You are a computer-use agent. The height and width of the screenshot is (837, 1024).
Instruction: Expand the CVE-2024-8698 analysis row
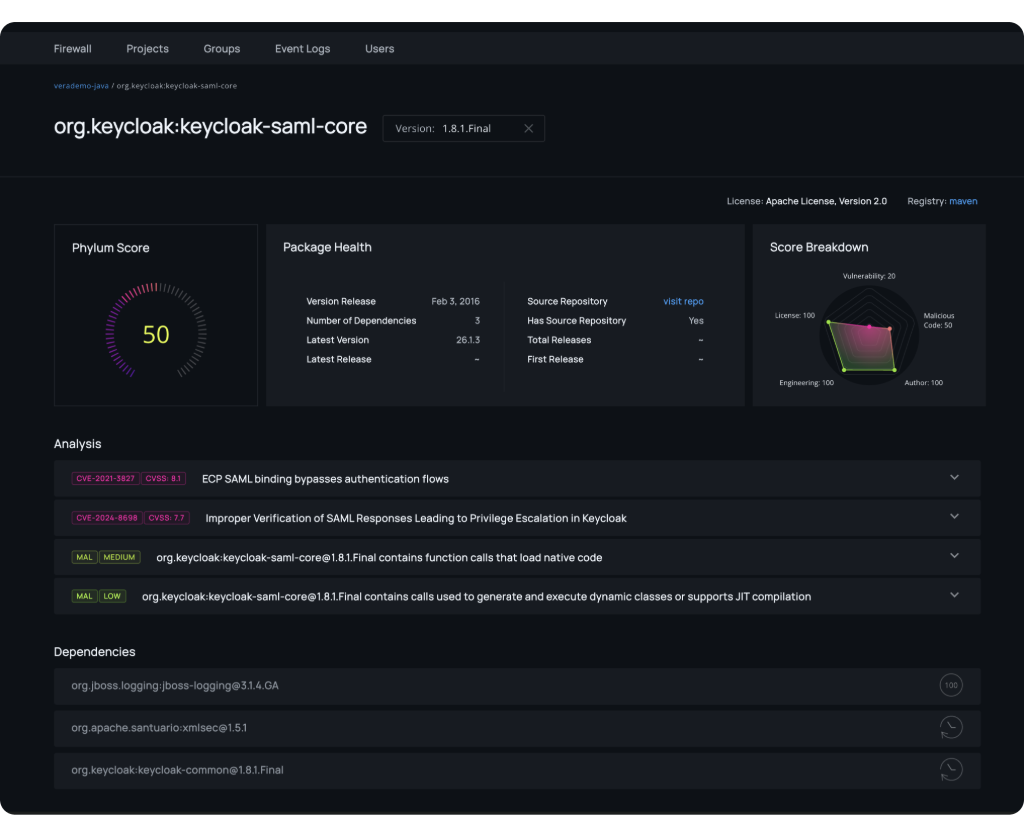(x=517, y=518)
